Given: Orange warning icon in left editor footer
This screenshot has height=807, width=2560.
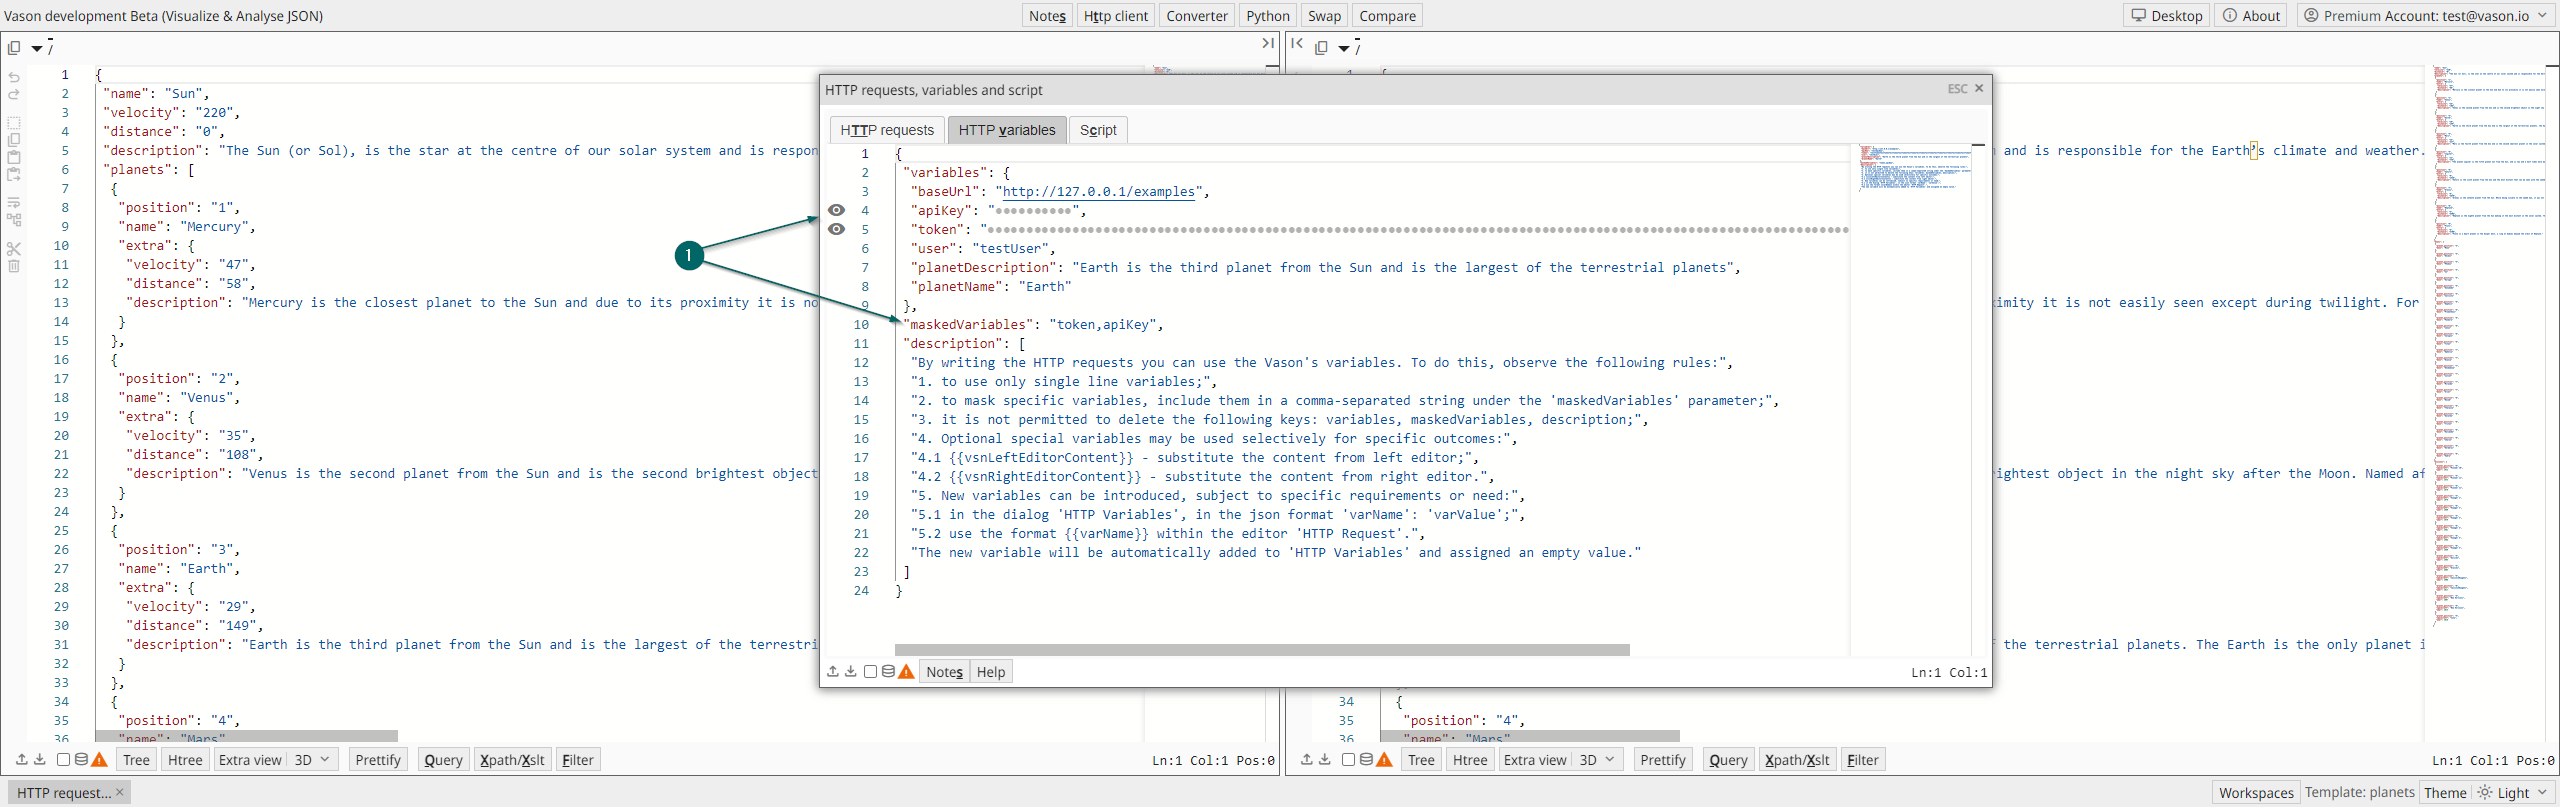Looking at the screenshot, I should [x=99, y=760].
